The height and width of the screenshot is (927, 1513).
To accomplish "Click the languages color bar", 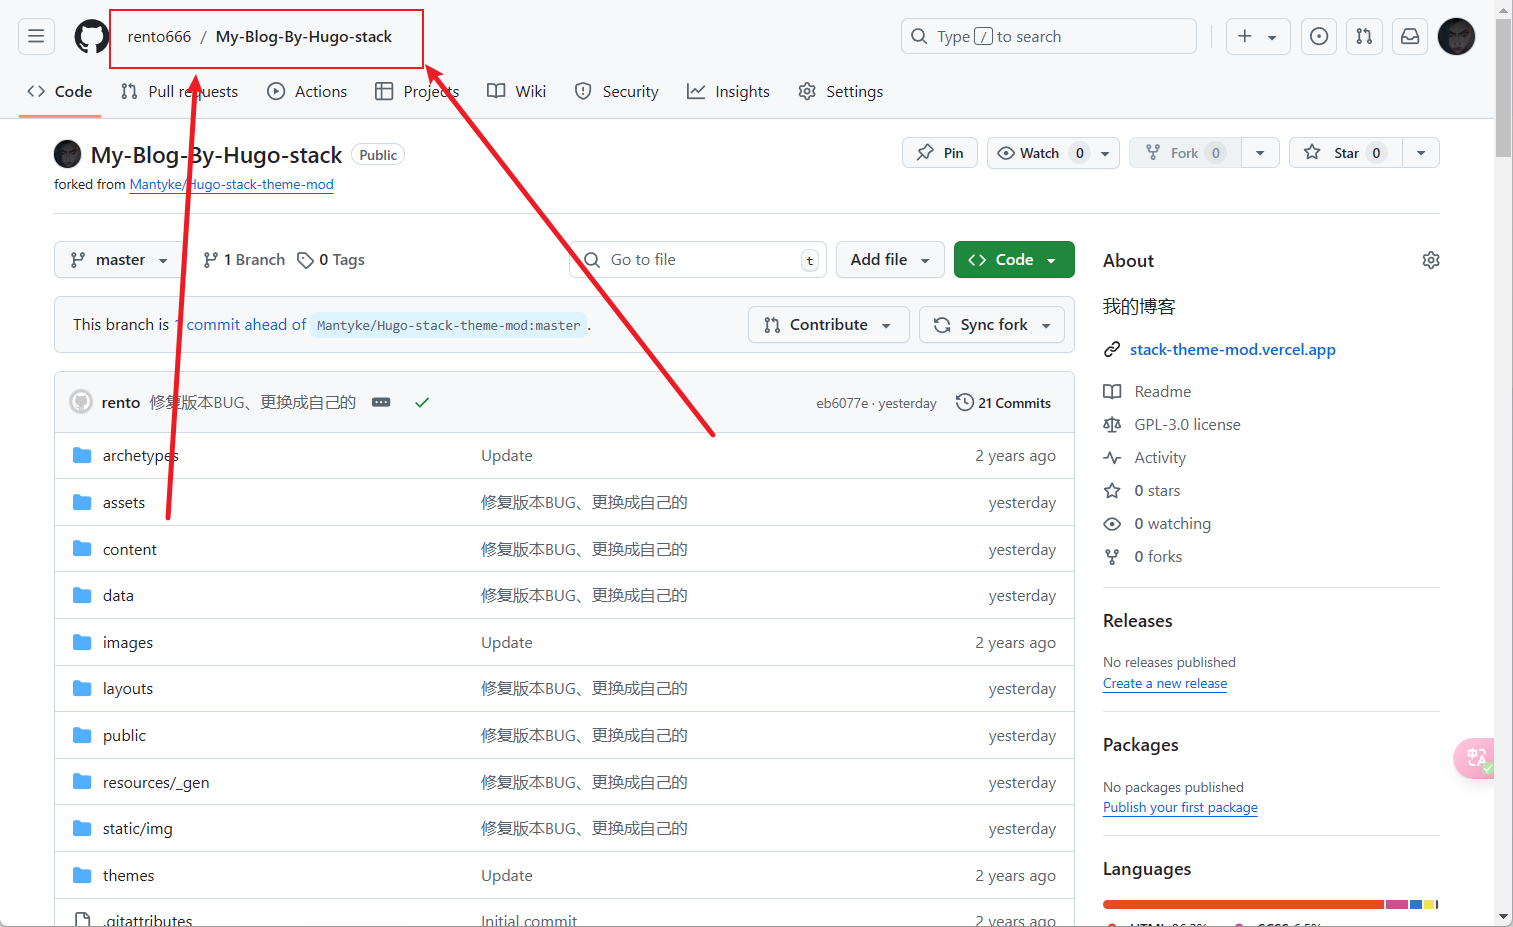I will (x=1270, y=904).
